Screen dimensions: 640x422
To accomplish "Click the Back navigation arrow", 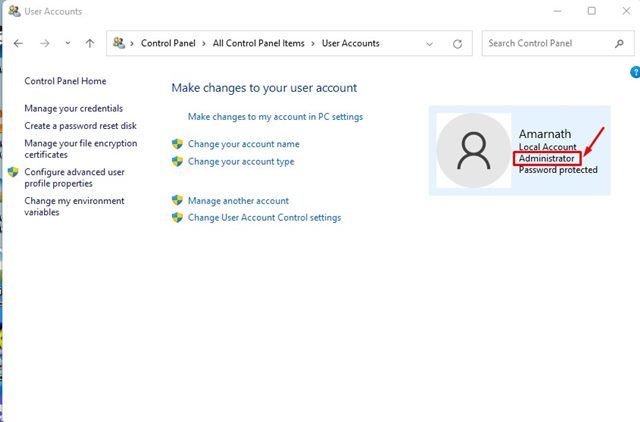I will (x=18, y=43).
